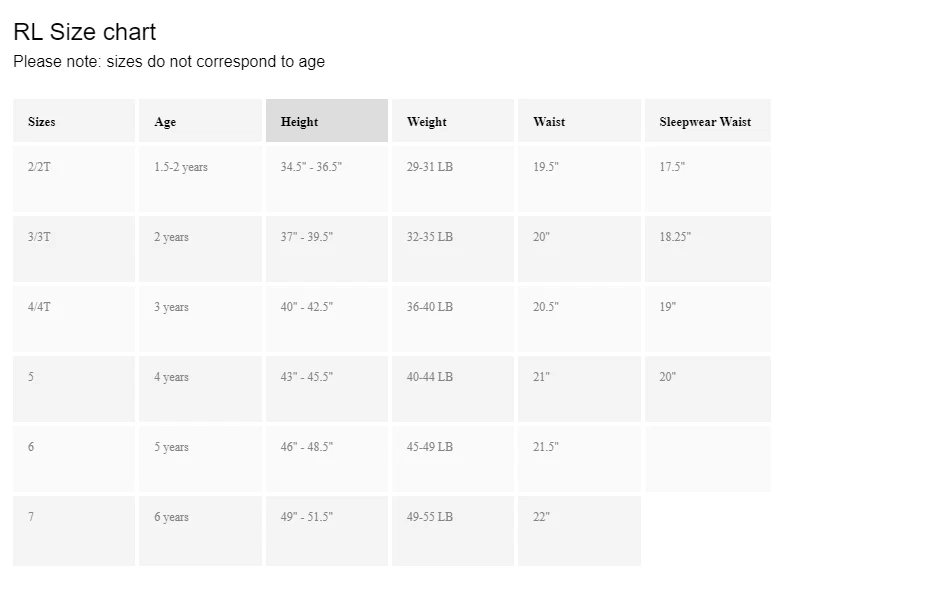This screenshot has height=611, width=926.
Task: Select the 18.25" sleepwear waist cell
Action: (x=707, y=249)
